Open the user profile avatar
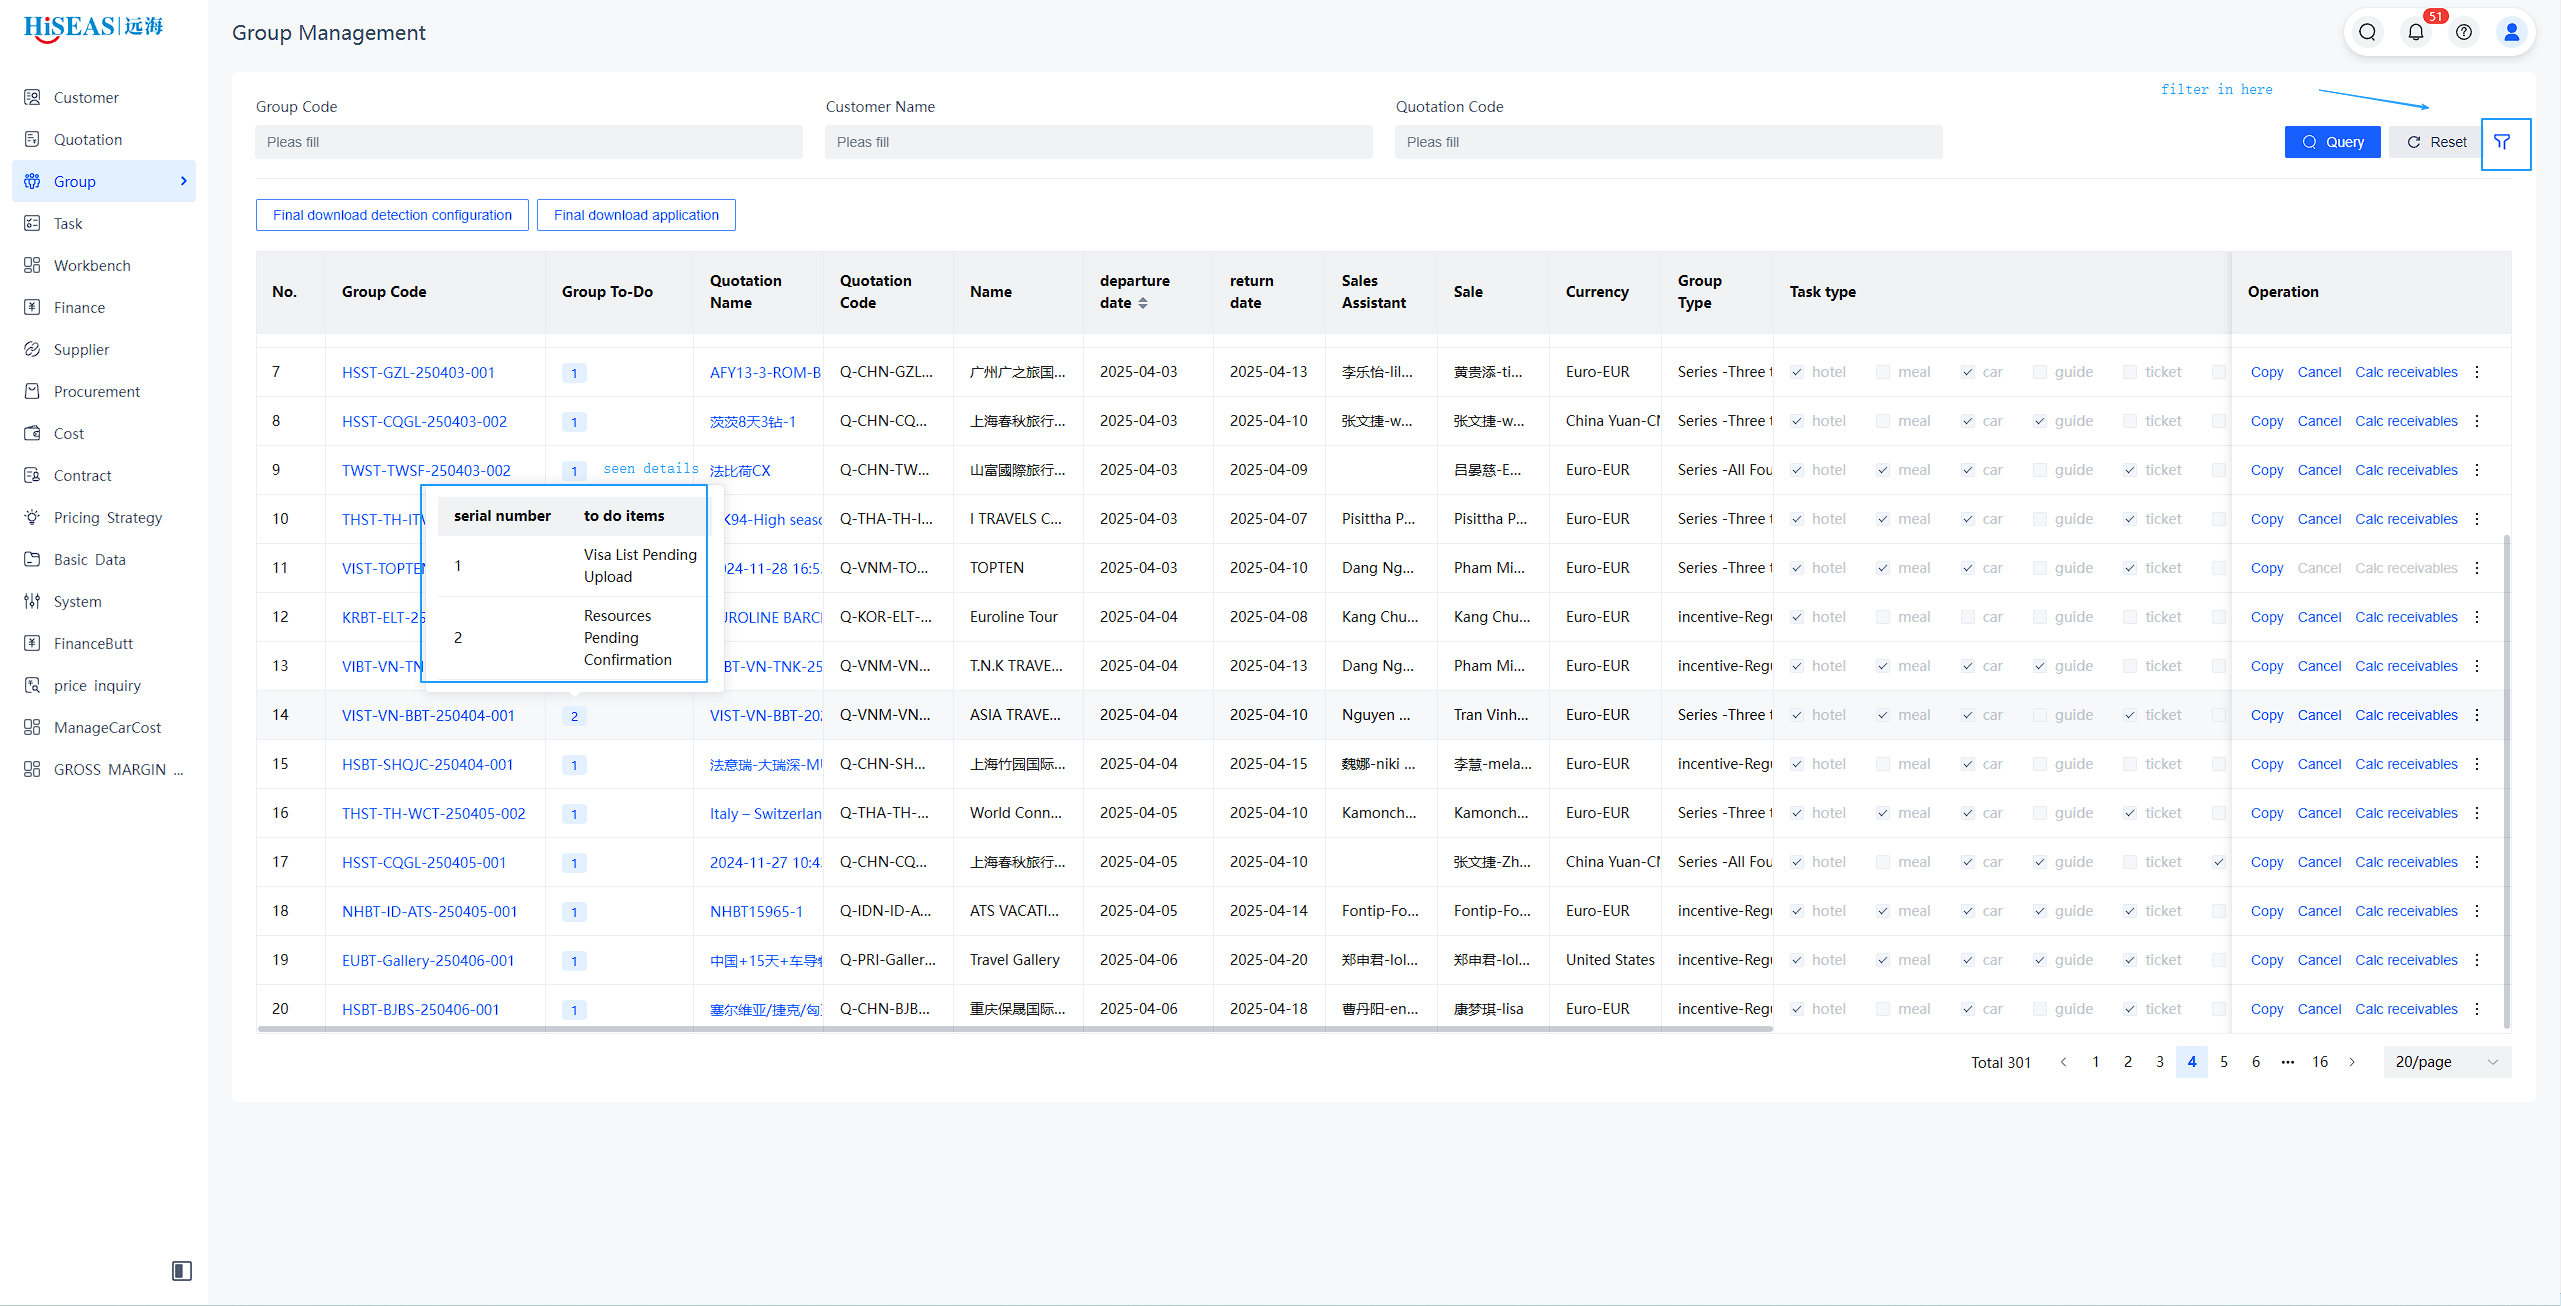The image size is (2561, 1306). tap(2511, 32)
